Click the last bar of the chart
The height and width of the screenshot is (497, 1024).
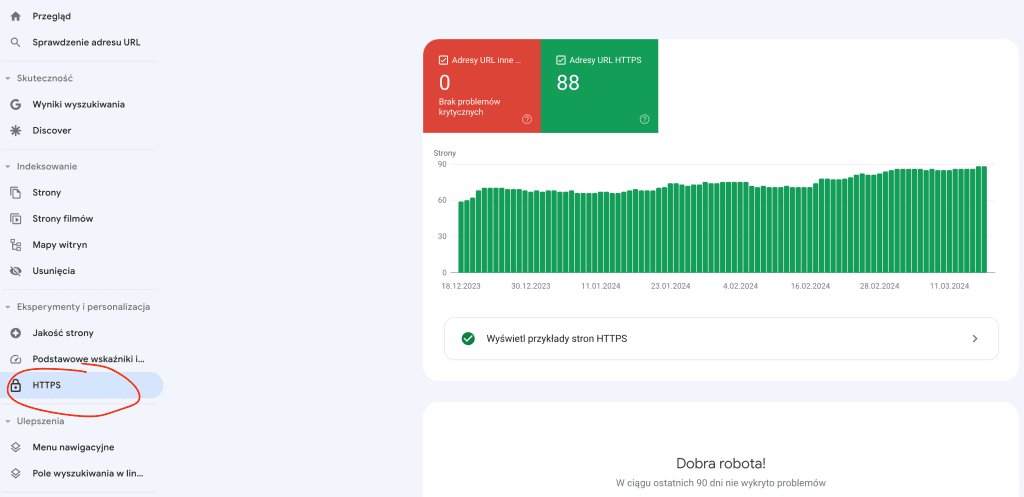click(x=984, y=219)
